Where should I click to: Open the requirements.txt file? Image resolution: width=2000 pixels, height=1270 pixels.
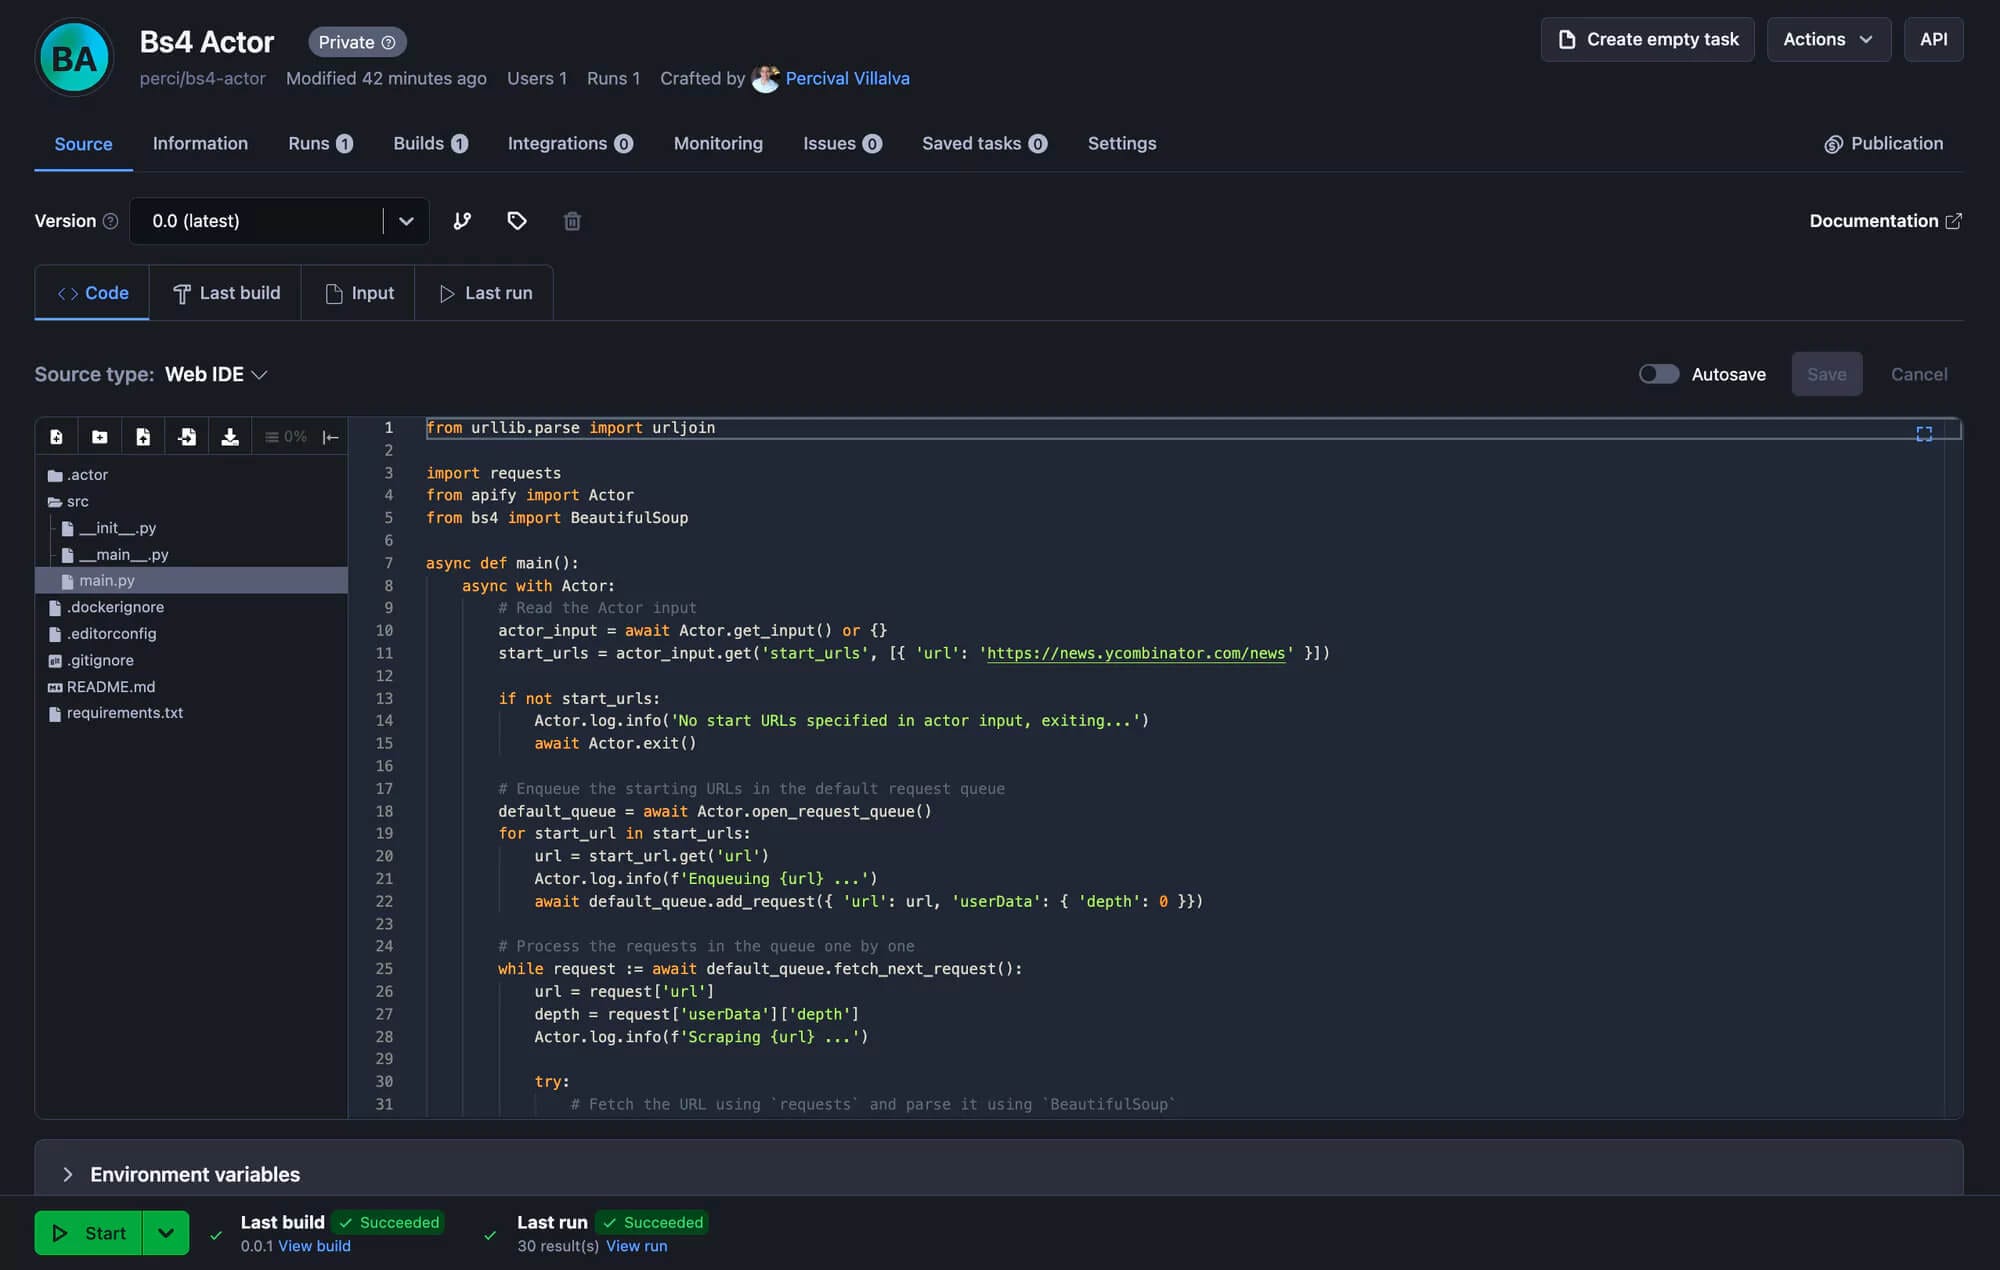(124, 712)
